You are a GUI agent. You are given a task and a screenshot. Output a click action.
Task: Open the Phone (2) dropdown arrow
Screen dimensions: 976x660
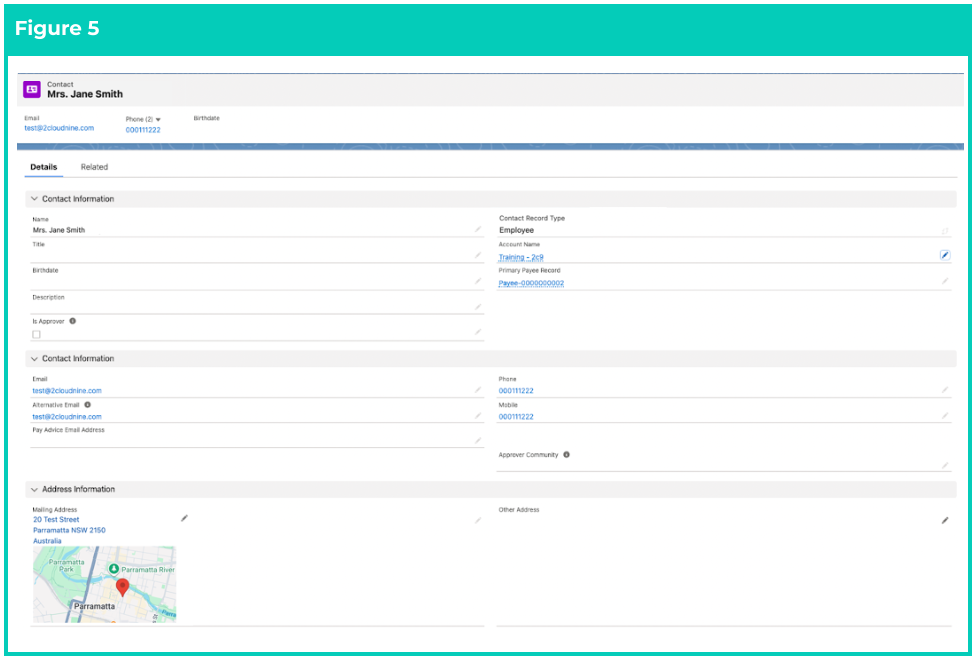(x=158, y=120)
